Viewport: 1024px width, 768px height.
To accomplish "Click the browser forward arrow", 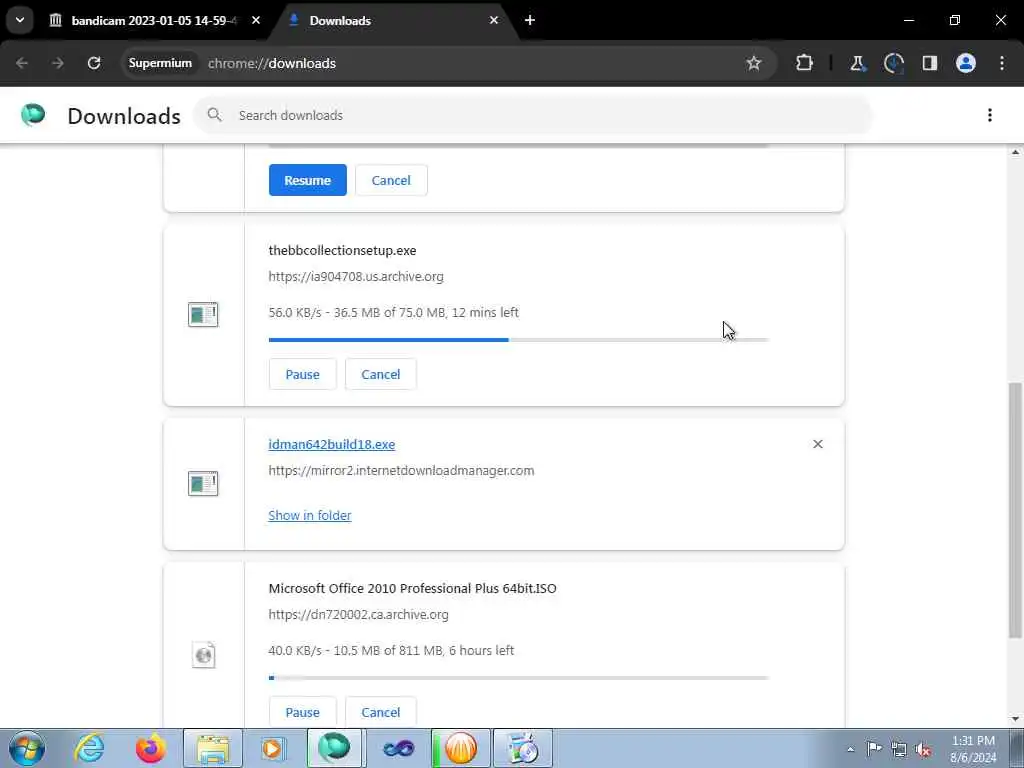I will point(58,63).
